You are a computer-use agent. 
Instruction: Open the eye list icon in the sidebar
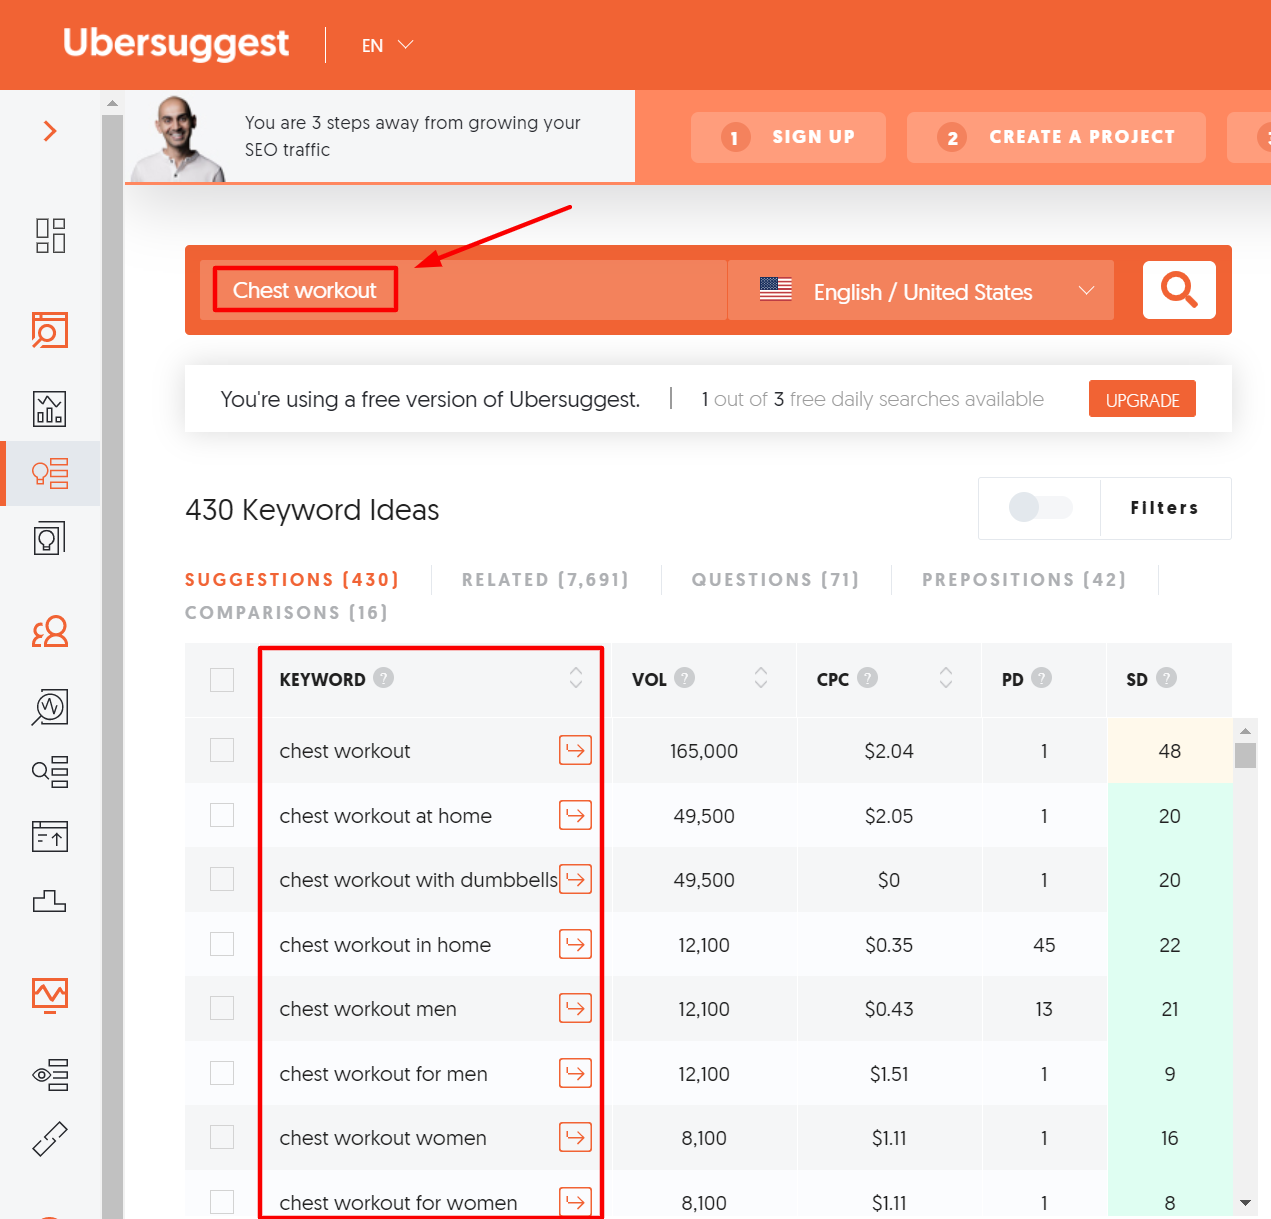click(x=50, y=1075)
